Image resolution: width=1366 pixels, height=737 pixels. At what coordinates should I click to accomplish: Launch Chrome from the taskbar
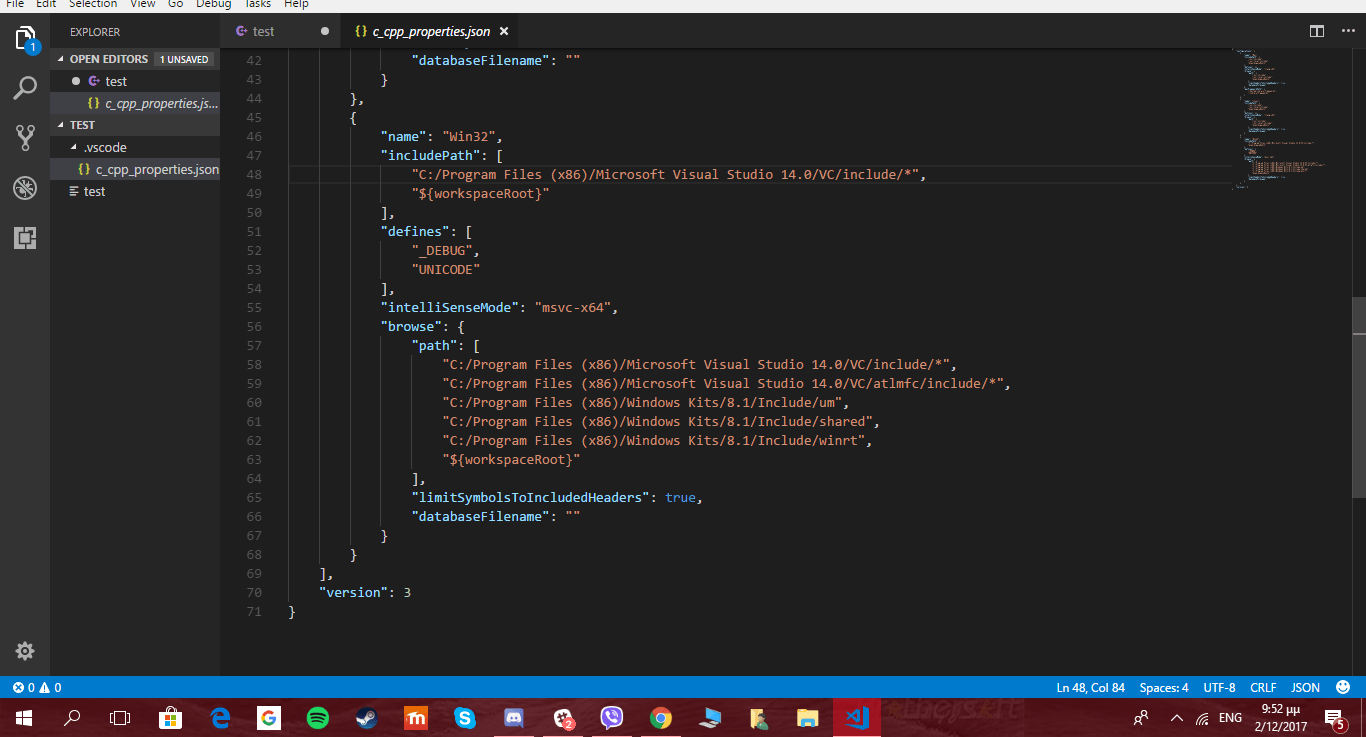tap(660, 717)
